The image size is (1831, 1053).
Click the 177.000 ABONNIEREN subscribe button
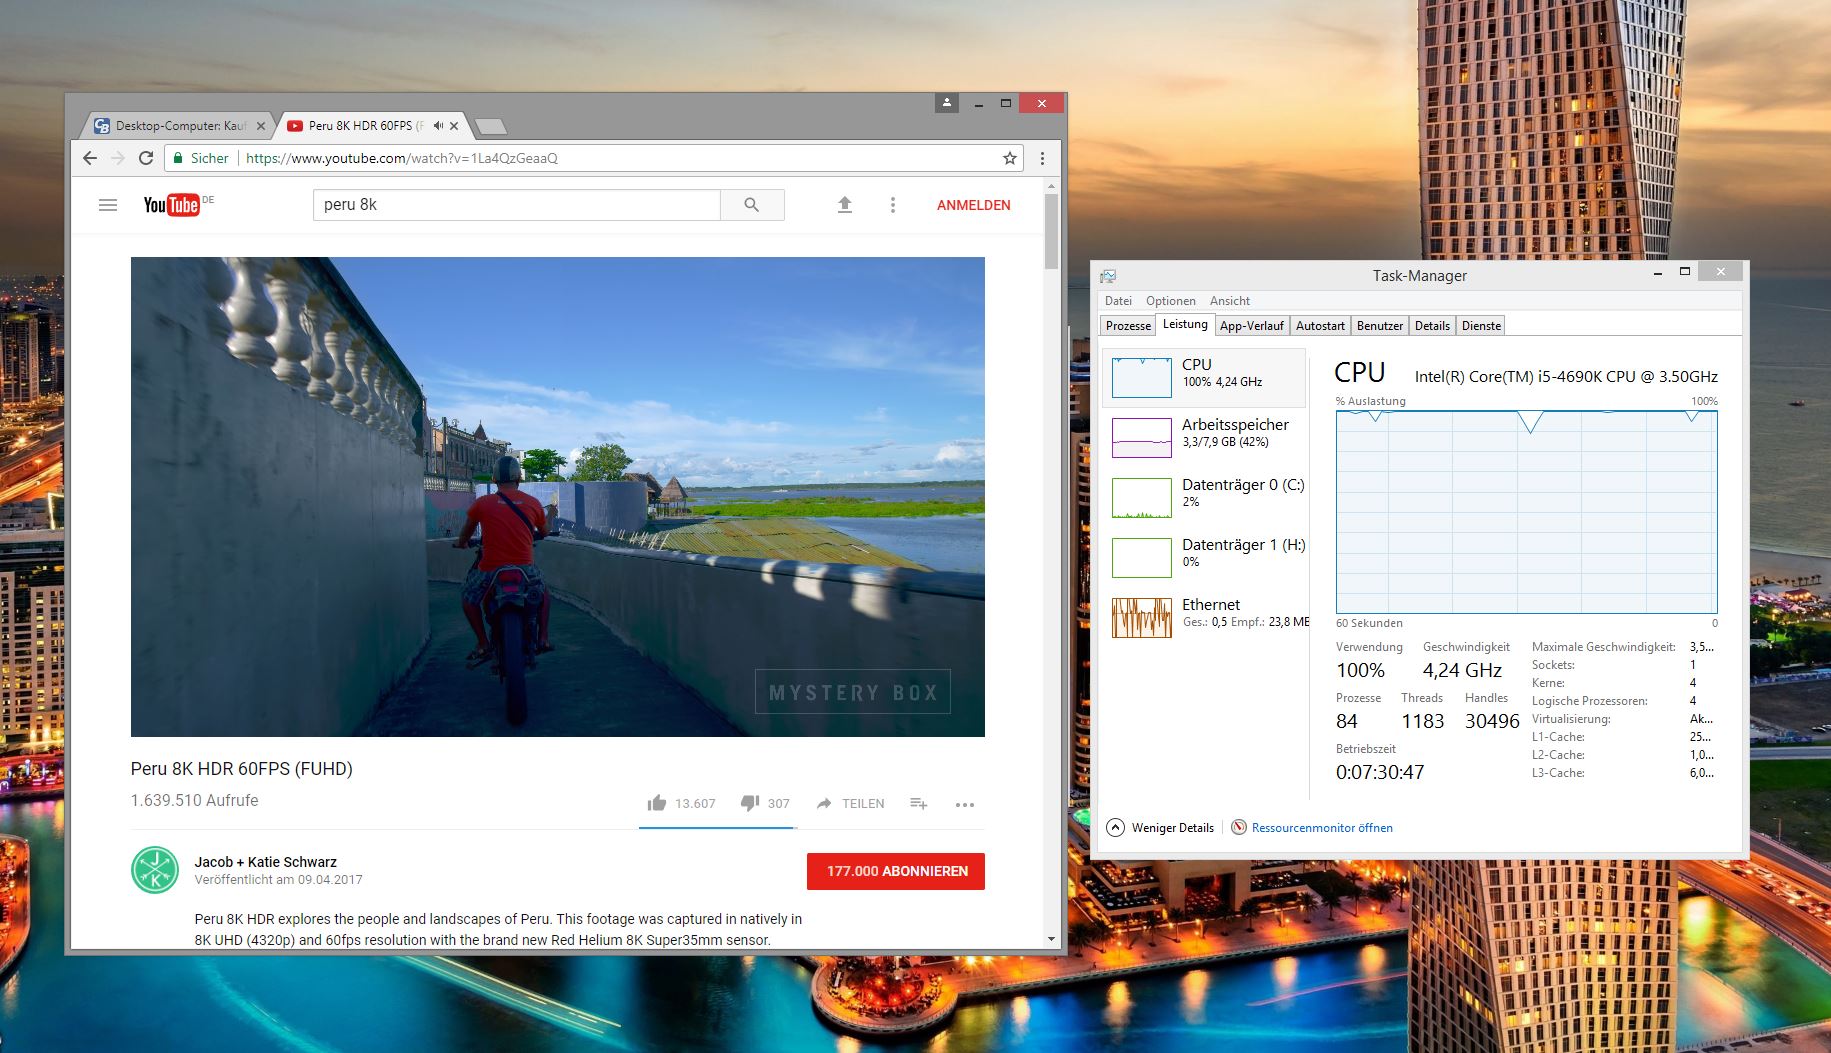tap(896, 871)
